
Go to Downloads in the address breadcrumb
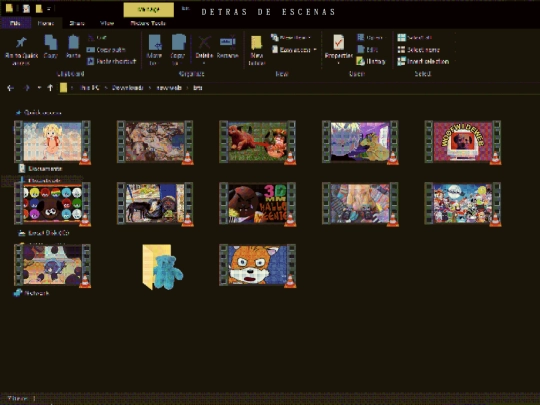pos(127,88)
